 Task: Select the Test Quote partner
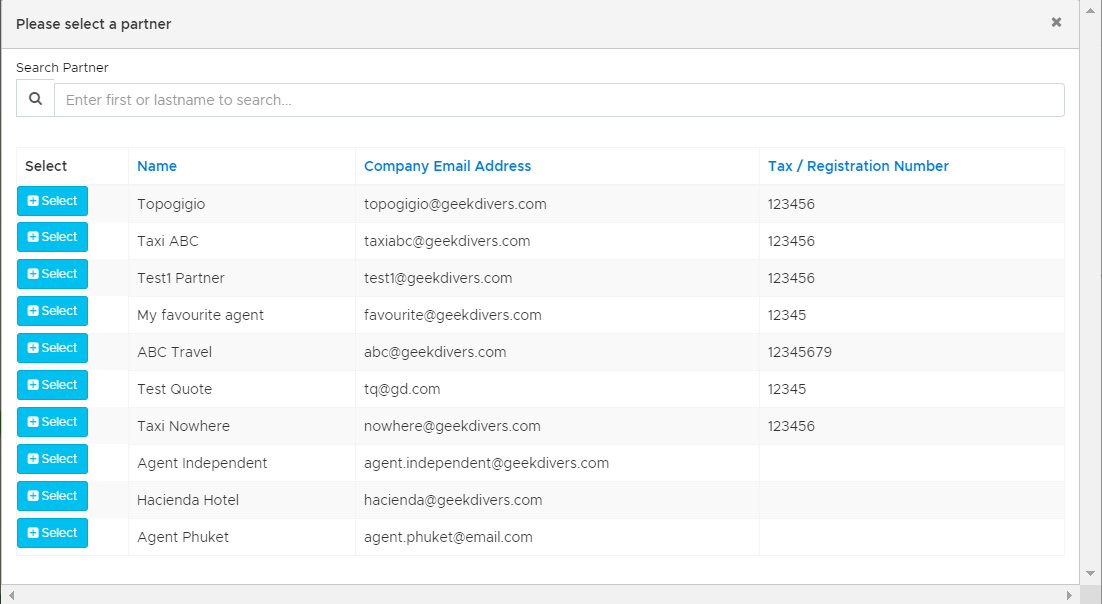(53, 385)
